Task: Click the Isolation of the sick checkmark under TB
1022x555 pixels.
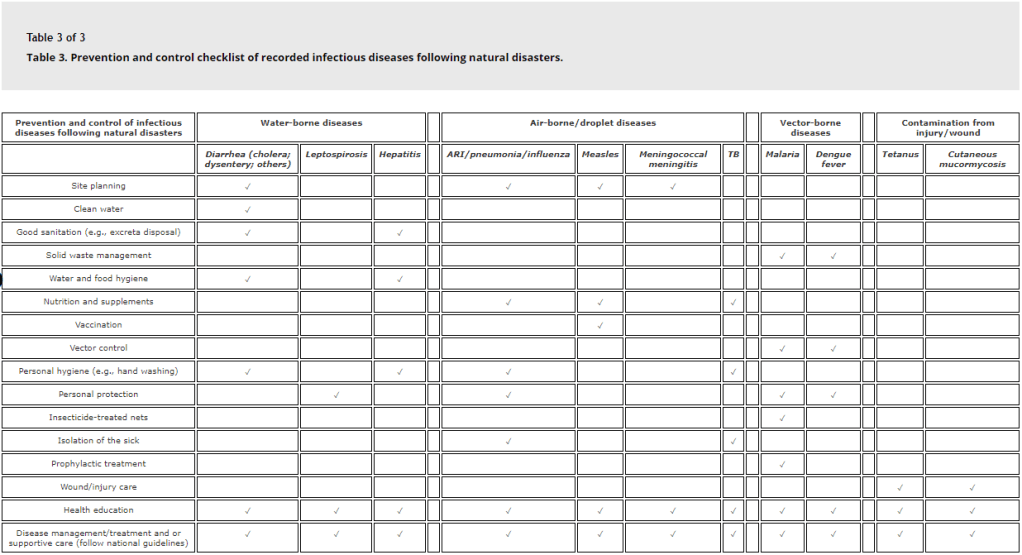Action: click(733, 441)
